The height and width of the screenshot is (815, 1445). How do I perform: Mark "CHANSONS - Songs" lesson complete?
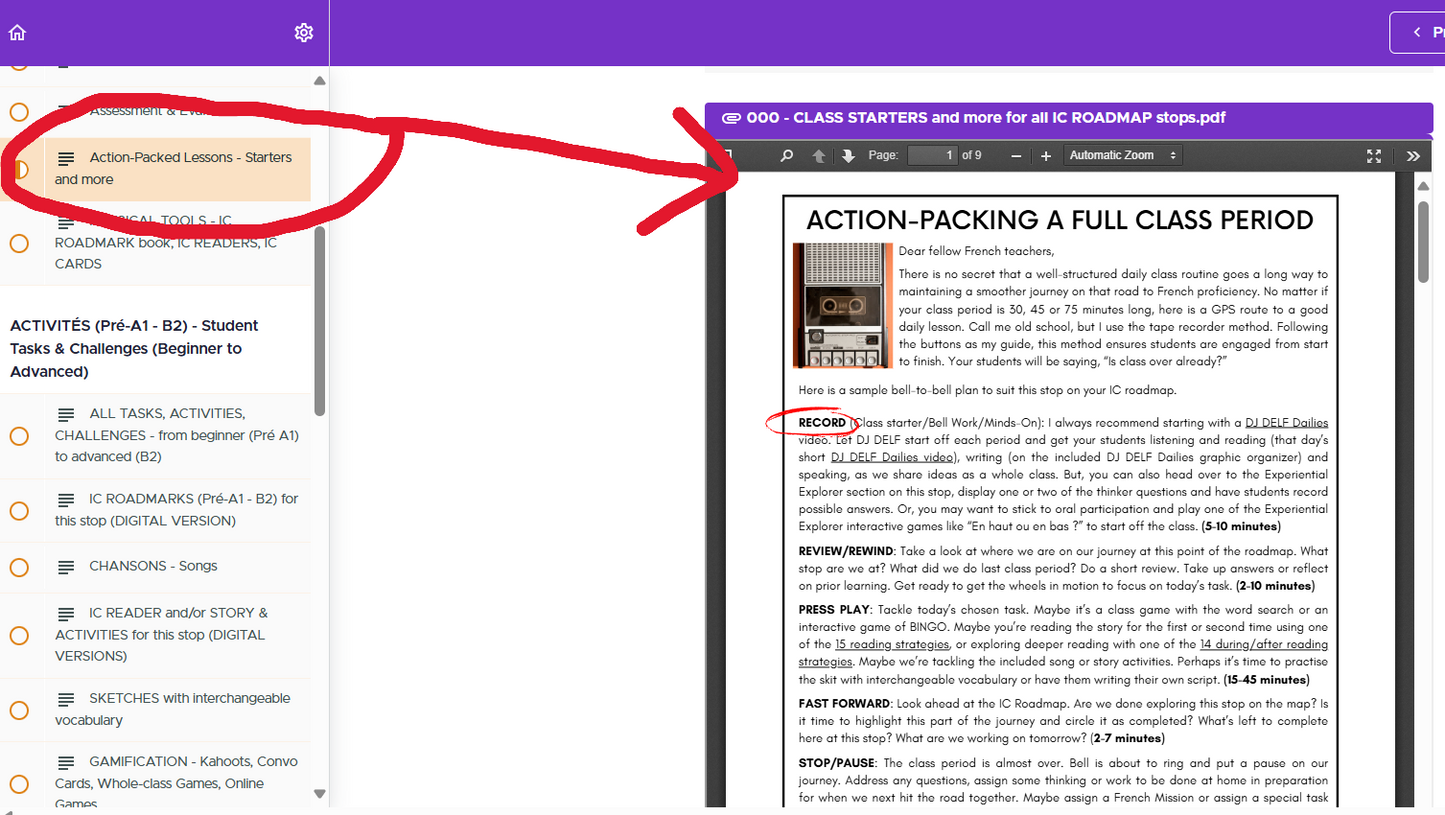[x=18, y=567]
